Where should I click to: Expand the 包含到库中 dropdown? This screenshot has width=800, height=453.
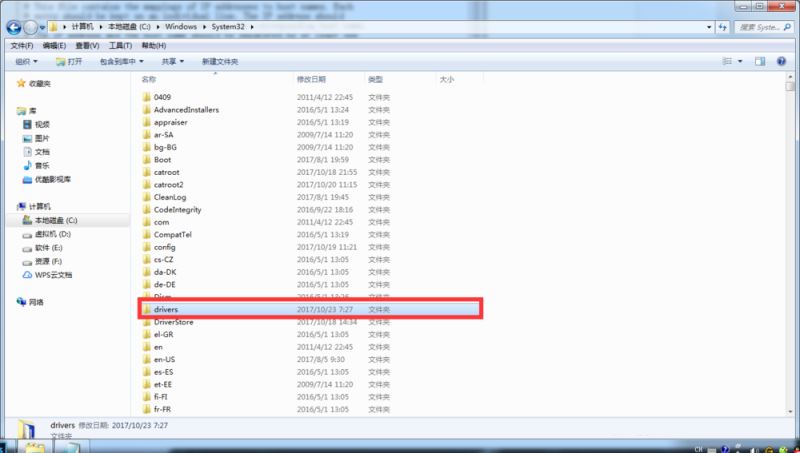(121, 61)
